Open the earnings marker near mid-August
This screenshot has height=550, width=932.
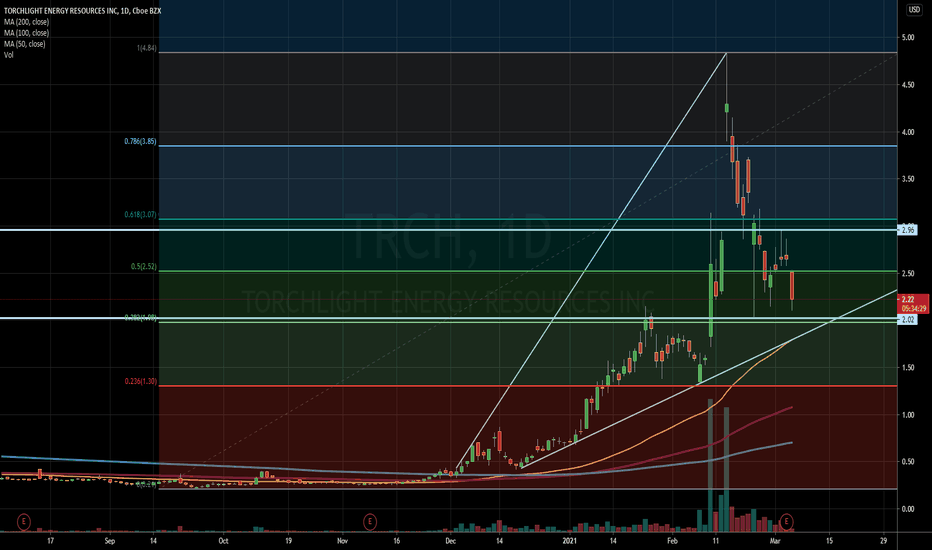tap(23, 522)
